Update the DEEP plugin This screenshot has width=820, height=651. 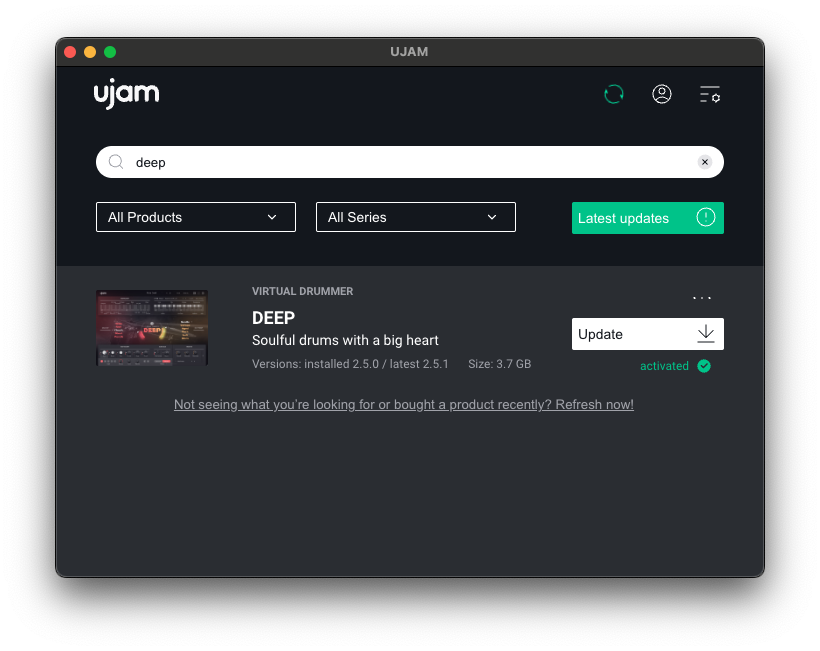point(647,334)
